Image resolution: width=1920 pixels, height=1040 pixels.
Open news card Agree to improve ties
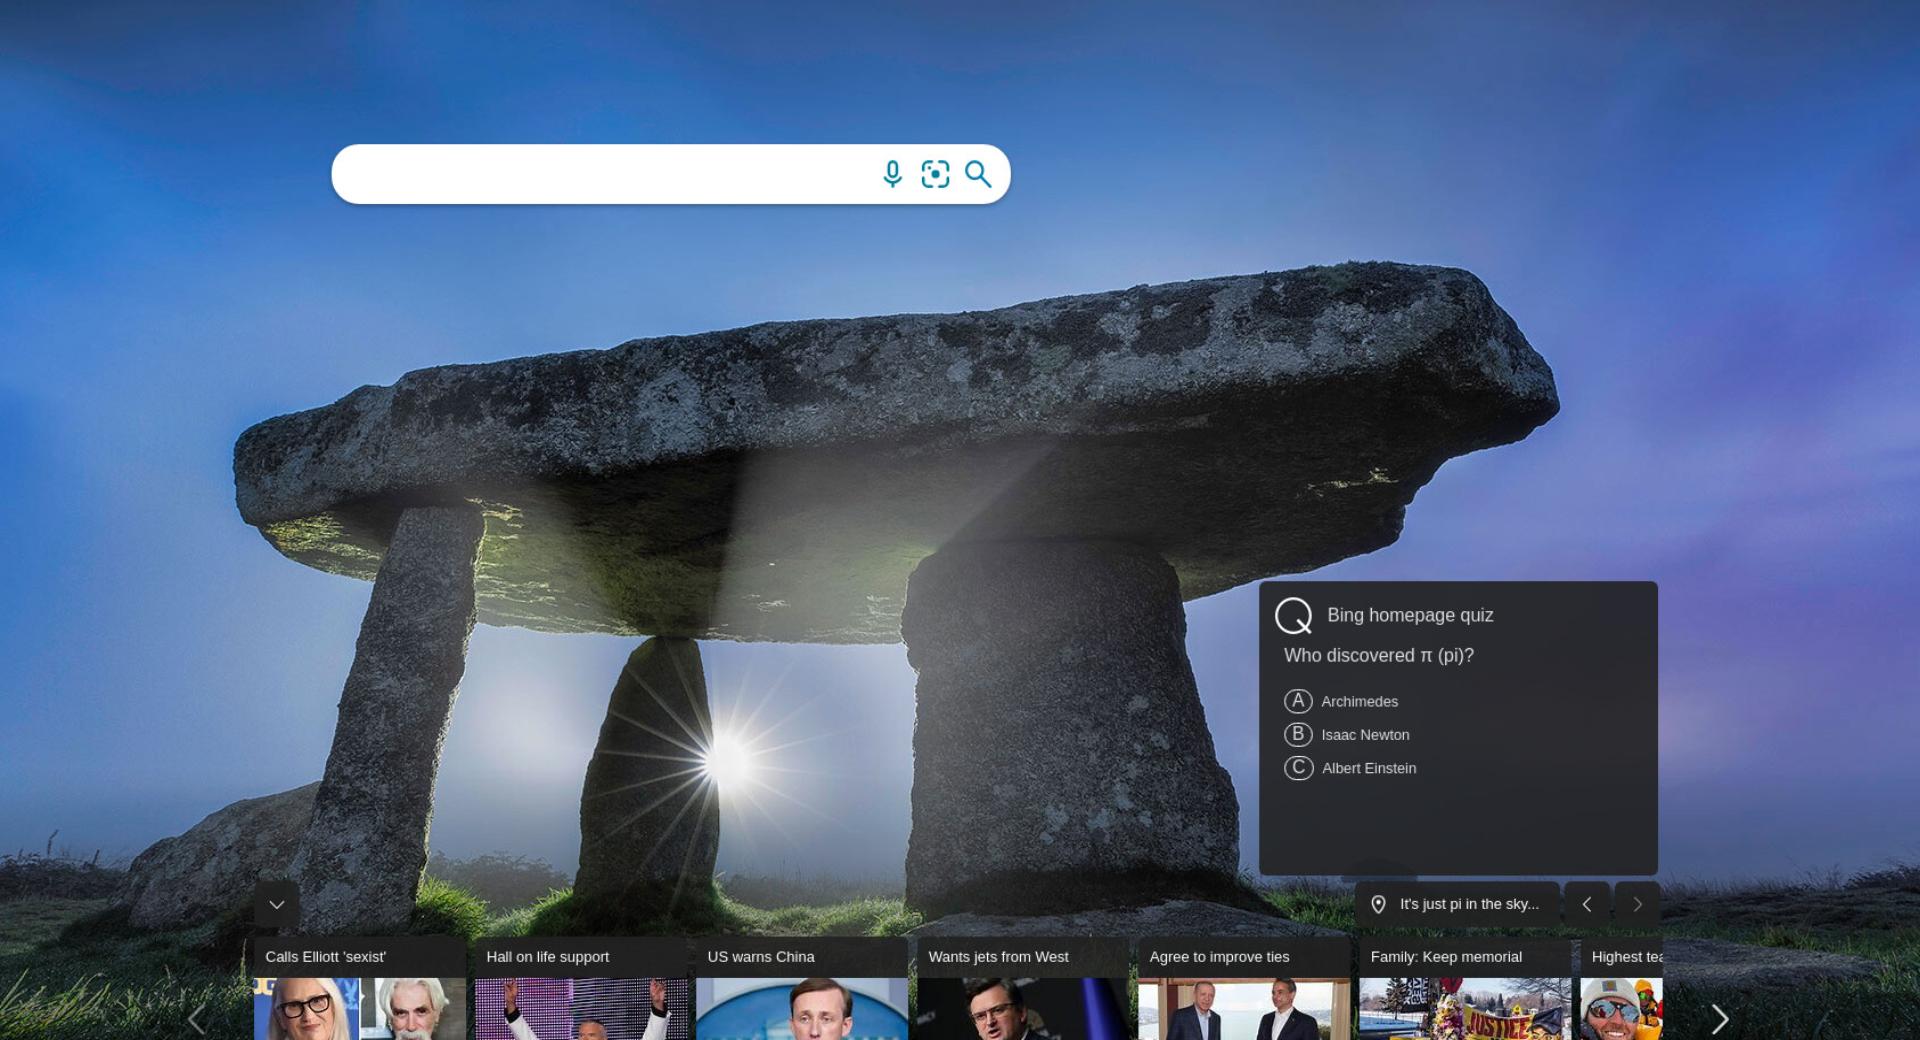pos(1244,988)
